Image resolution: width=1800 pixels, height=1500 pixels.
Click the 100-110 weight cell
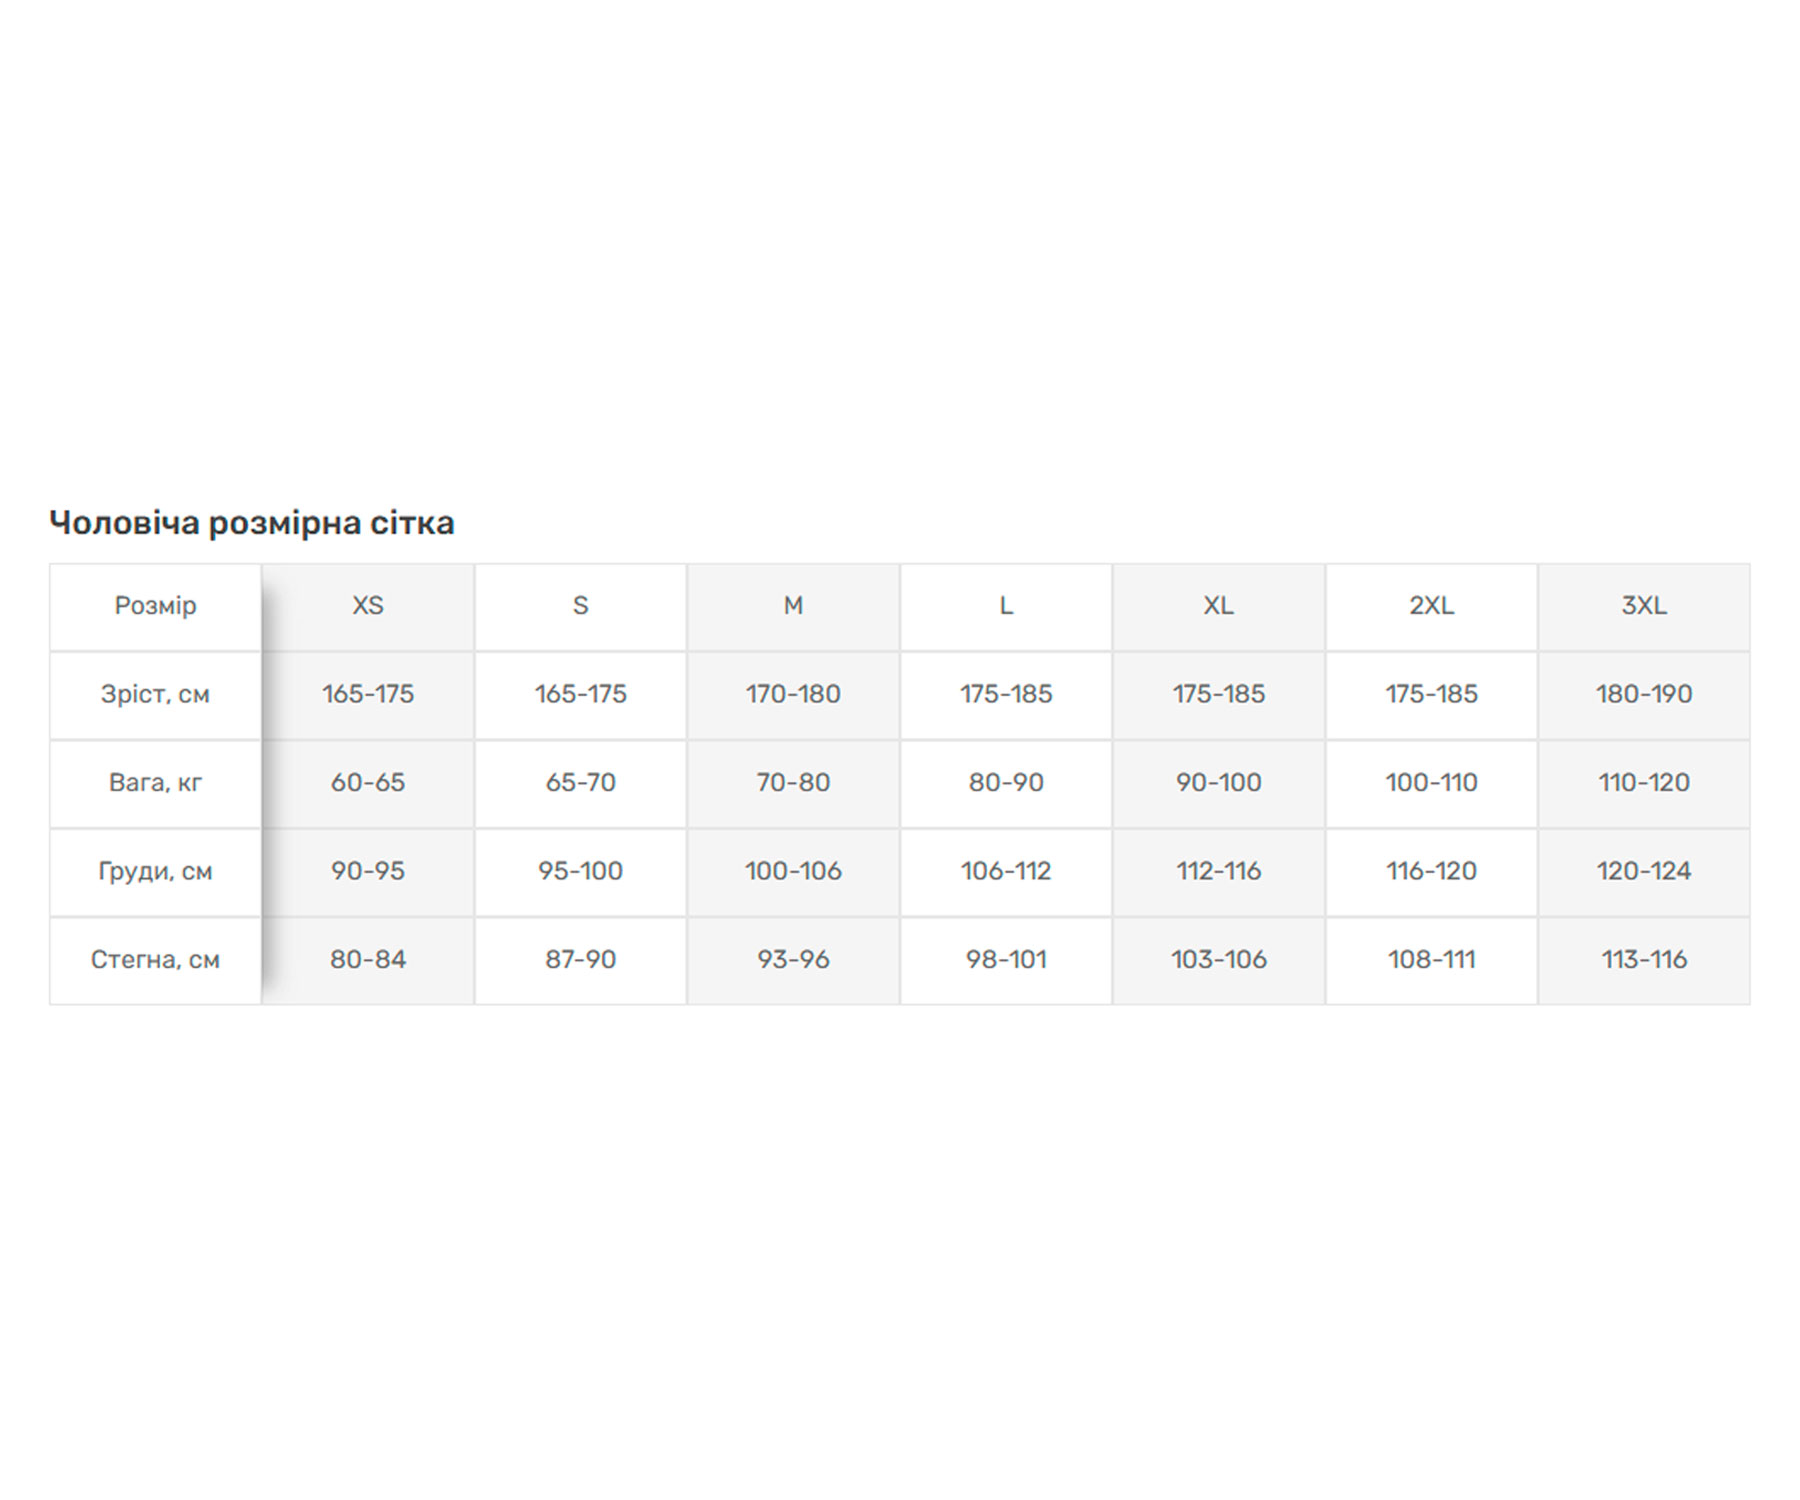pos(1431,783)
